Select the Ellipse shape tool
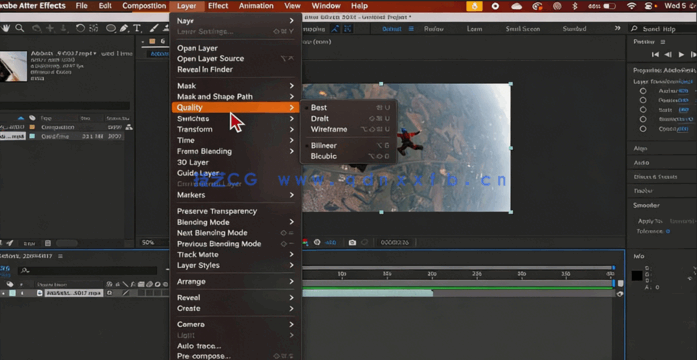Viewport: 697px width, 360px height. [110, 28]
